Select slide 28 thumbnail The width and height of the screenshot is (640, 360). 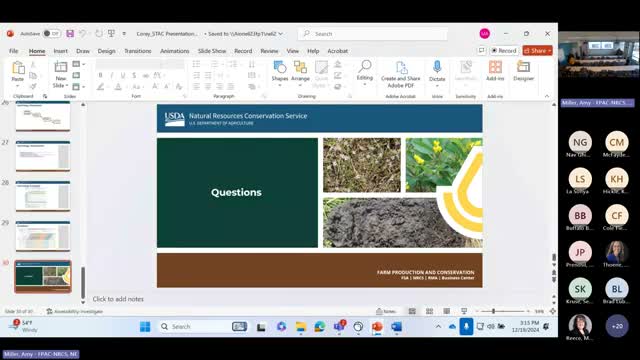tap(43, 196)
